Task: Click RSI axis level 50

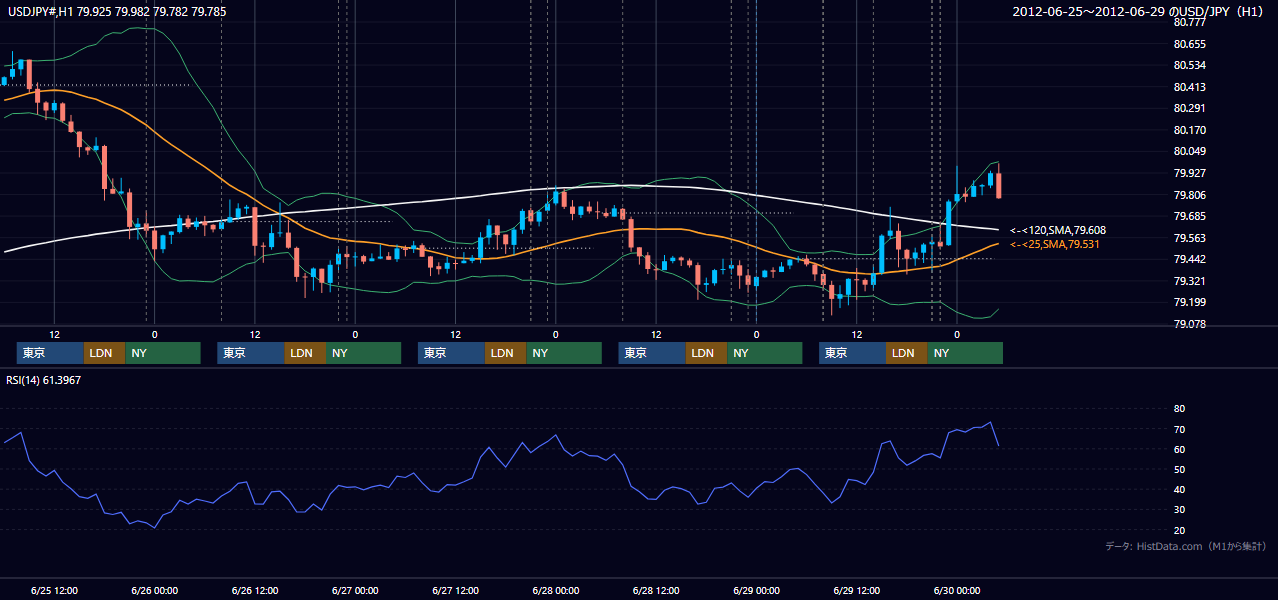Action: (x=1179, y=469)
